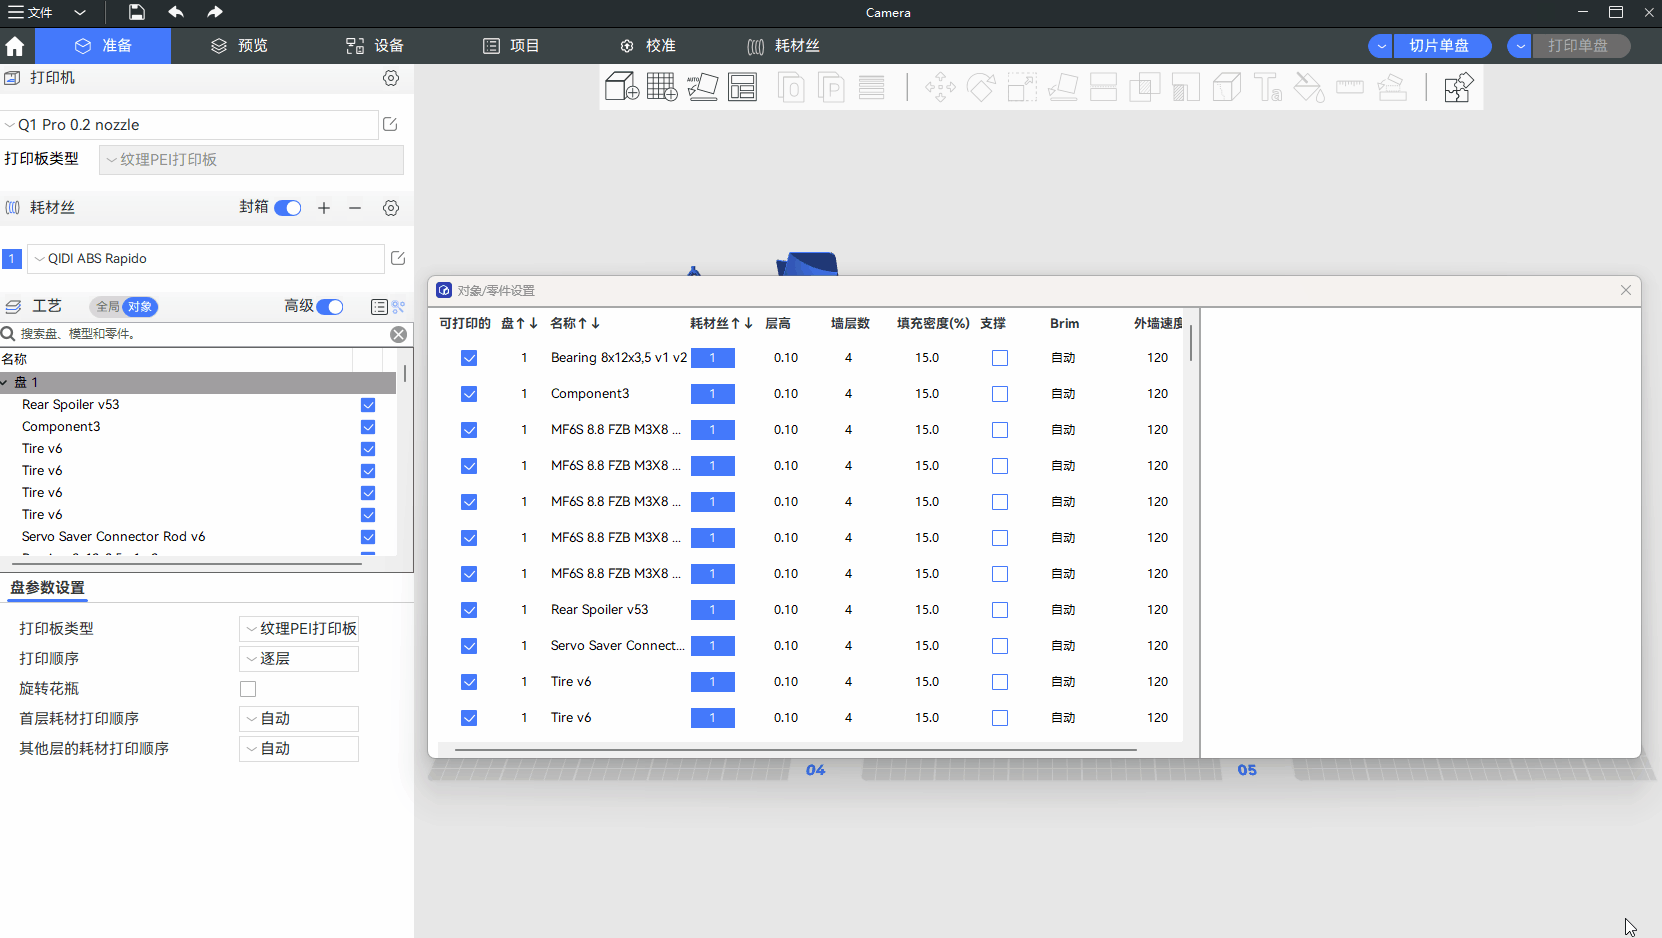Screen dimensions: 1662x938
Task: Click the Auto orient toolbar icon
Action: (x=702, y=88)
